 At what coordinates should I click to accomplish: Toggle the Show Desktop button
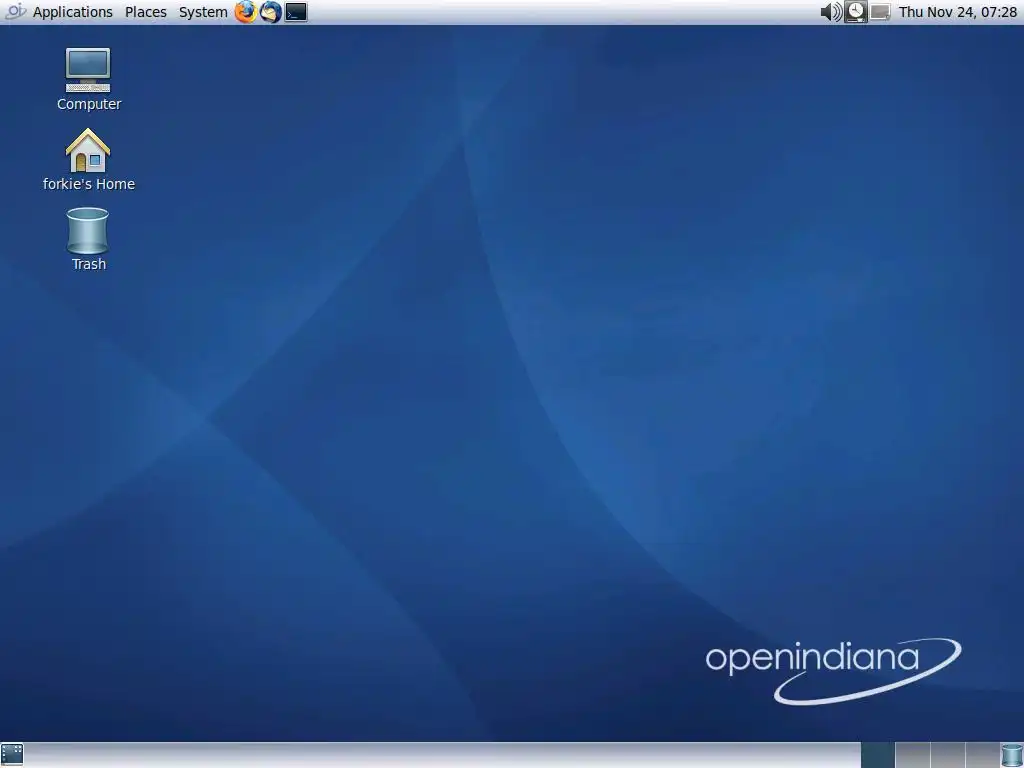tap(12, 754)
